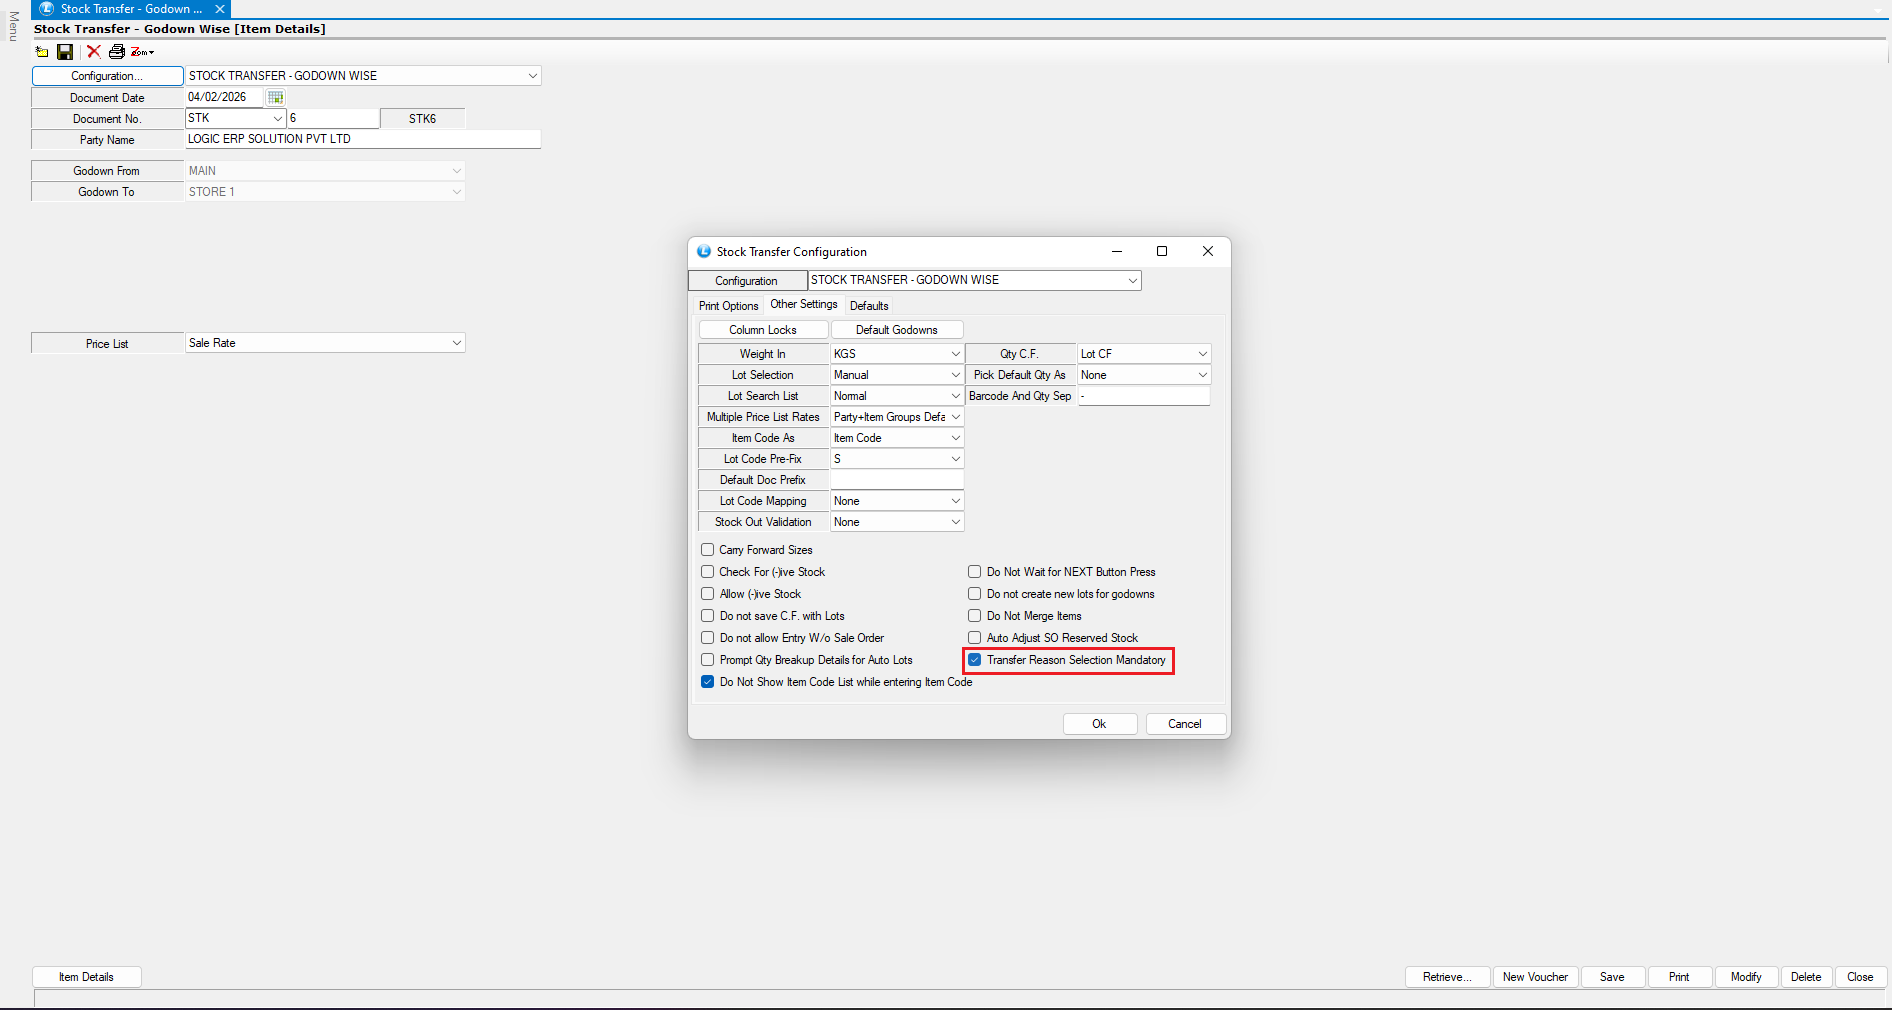Screen dimensions: 1892x1010
Task: Expand the Weight In dropdown
Action: (955, 354)
